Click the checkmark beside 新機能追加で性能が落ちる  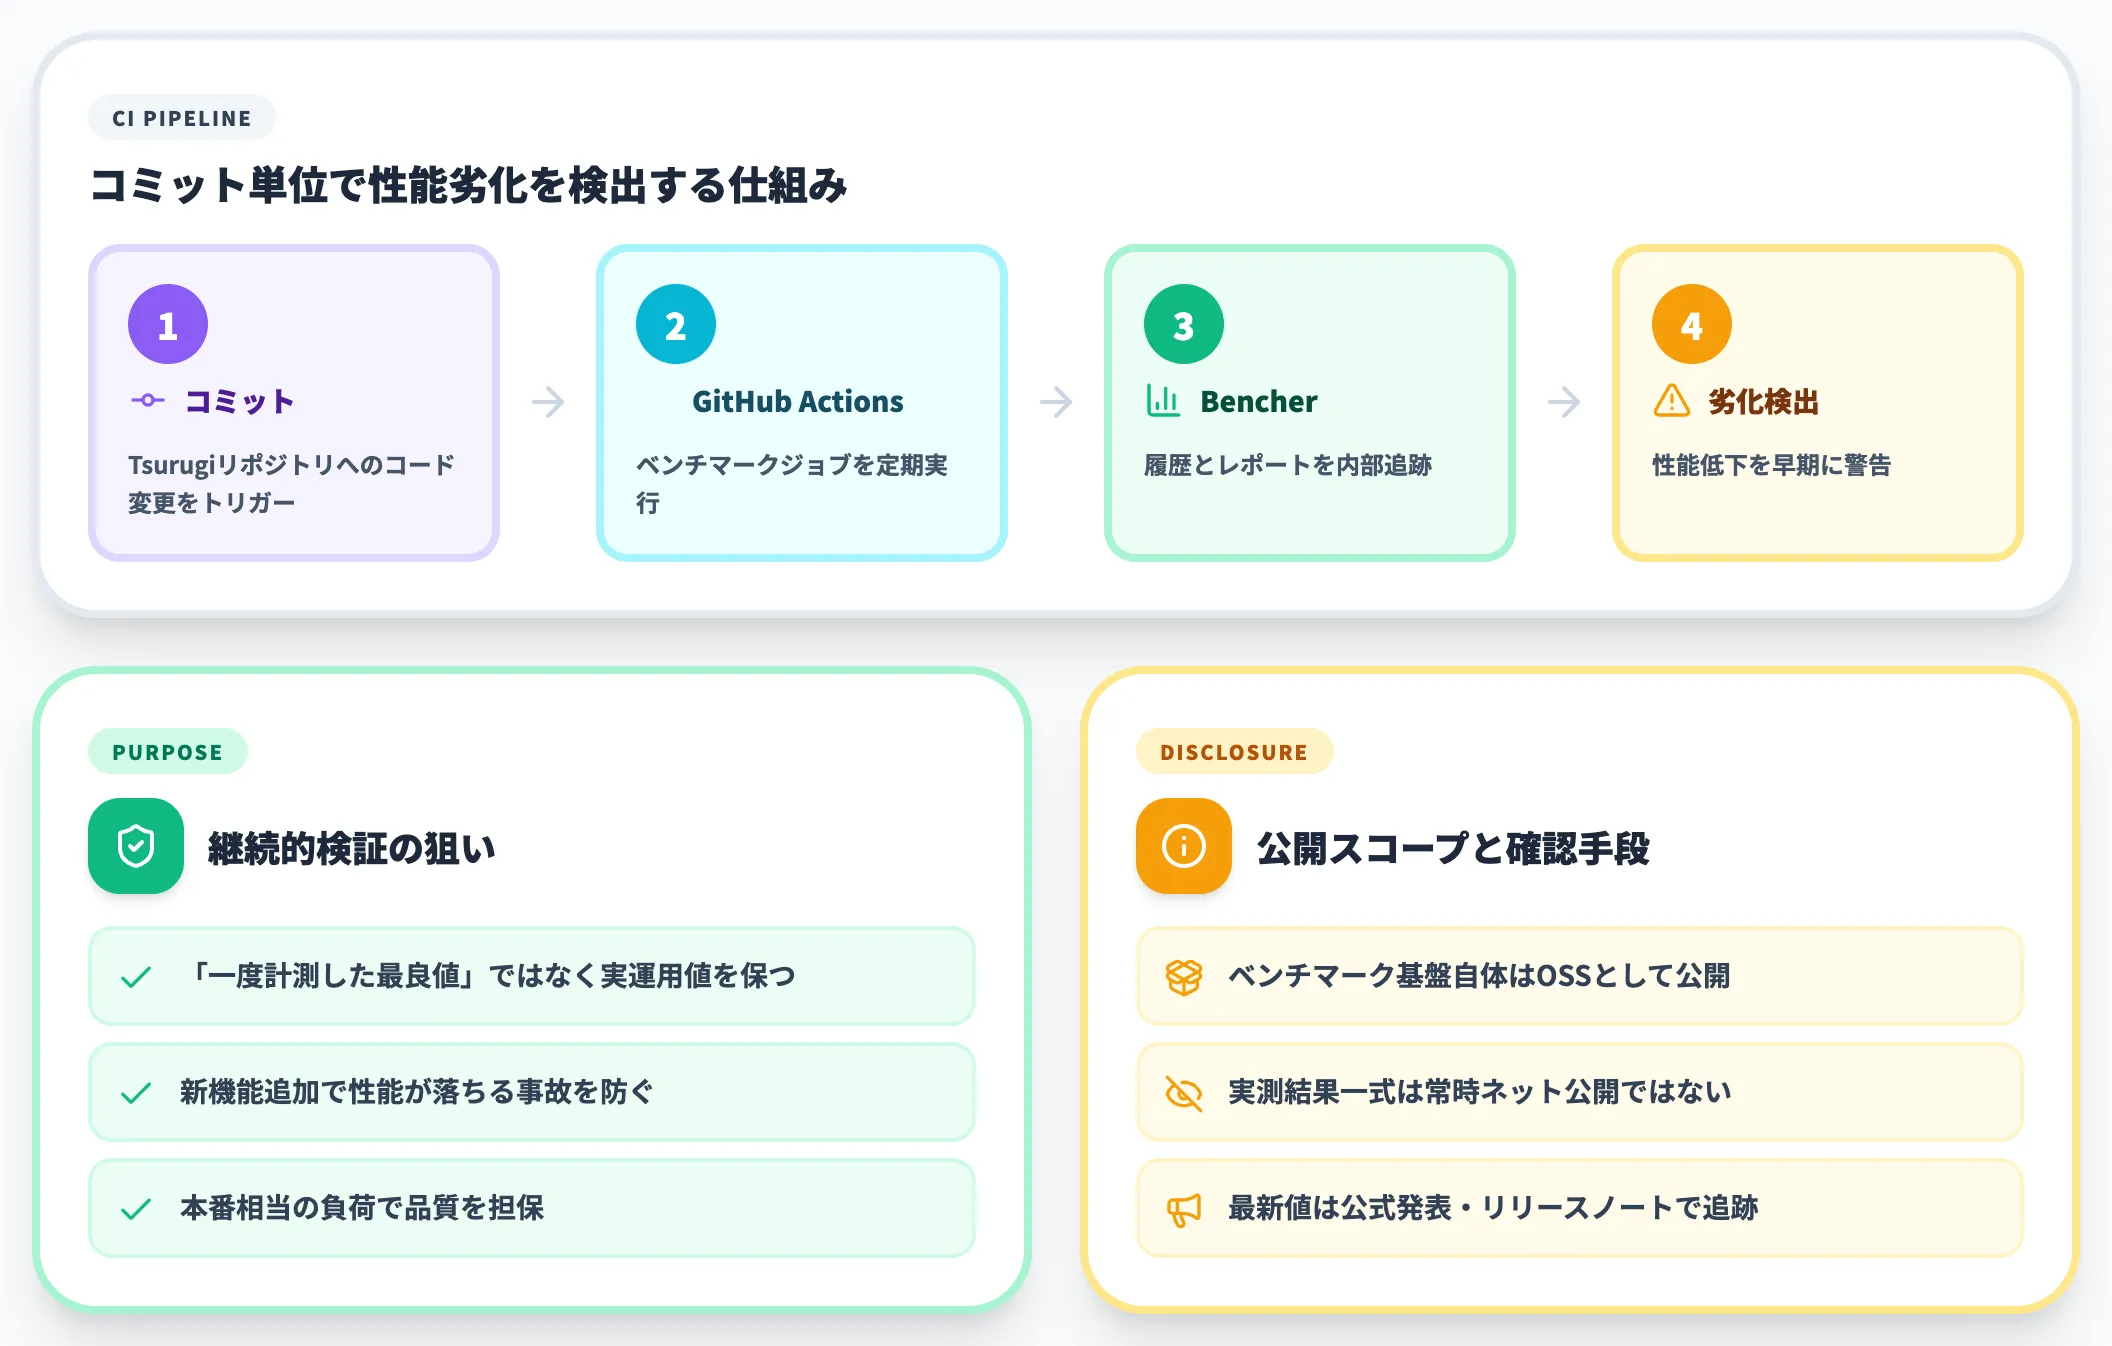click(136, 1093)
